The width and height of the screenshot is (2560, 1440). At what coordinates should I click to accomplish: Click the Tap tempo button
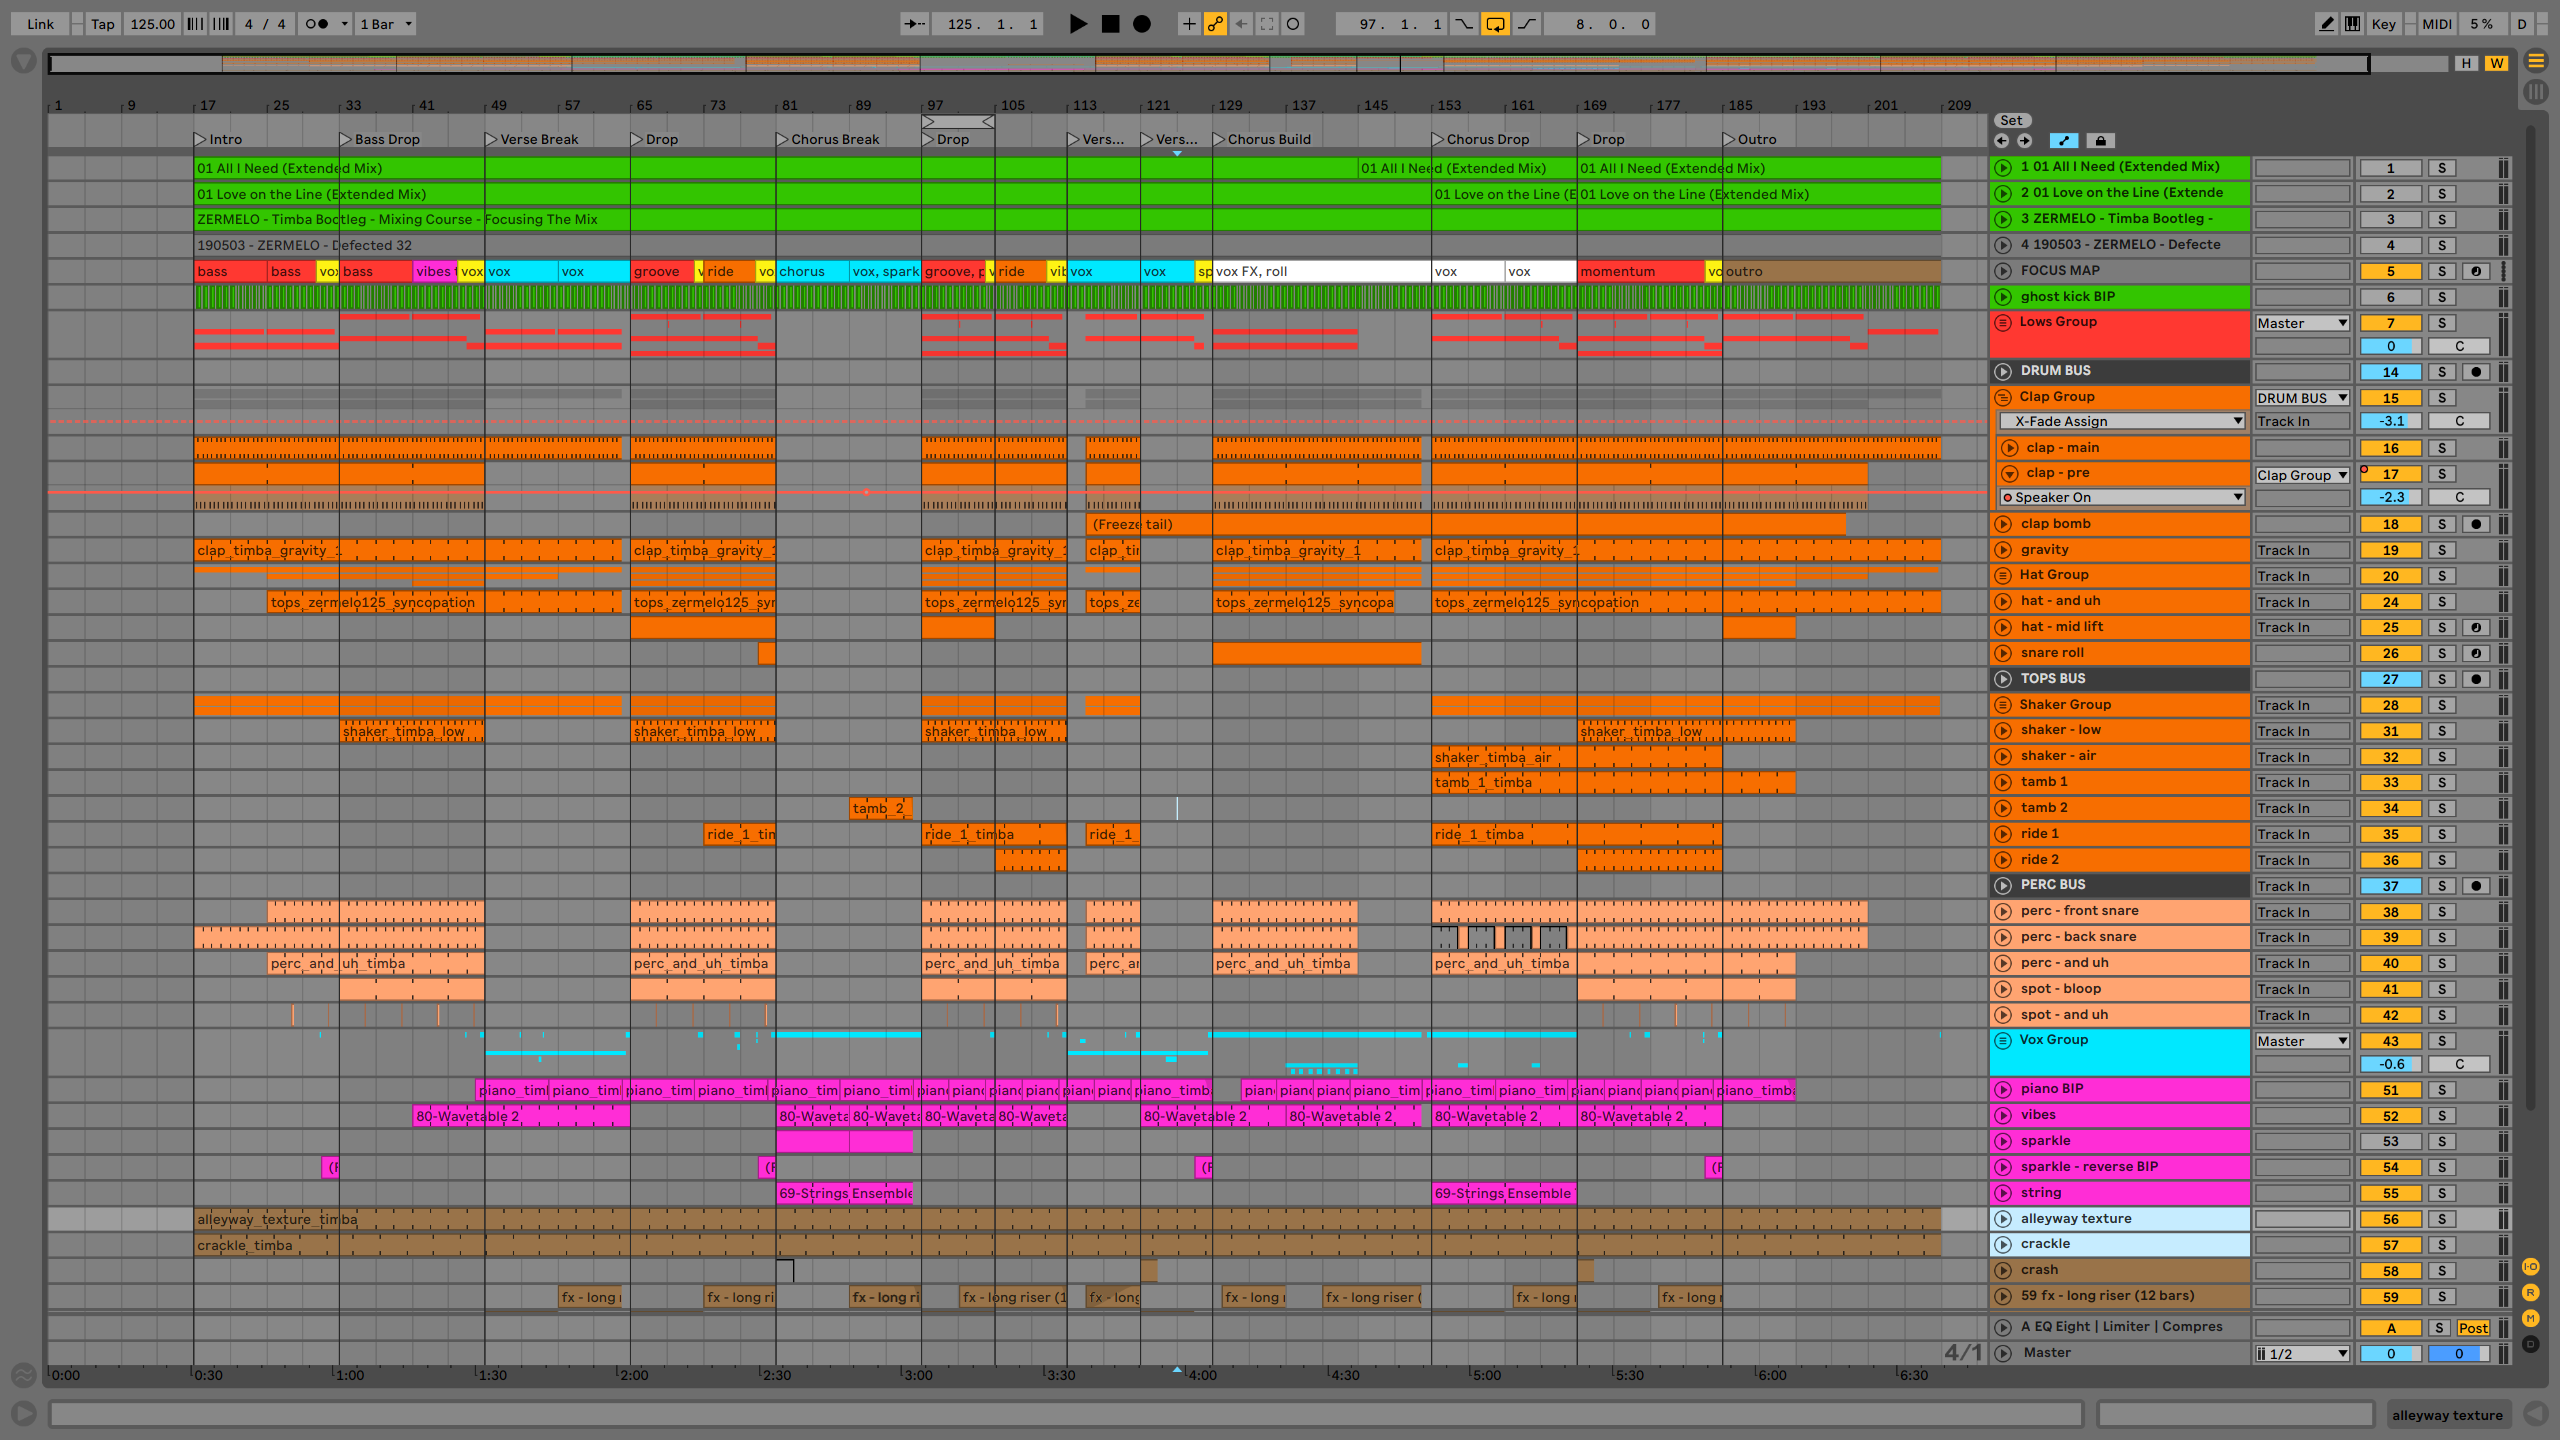point(102,24)
